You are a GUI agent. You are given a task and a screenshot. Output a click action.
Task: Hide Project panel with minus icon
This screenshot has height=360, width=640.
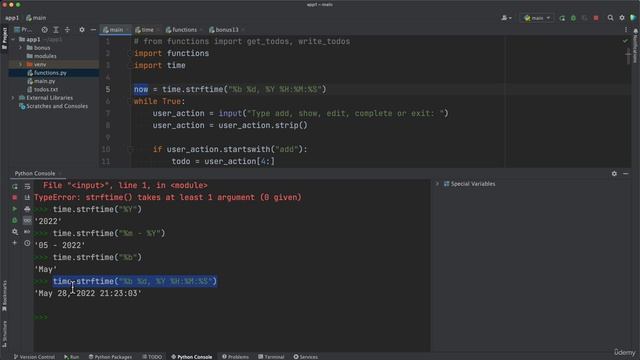[x=93, y=30]
